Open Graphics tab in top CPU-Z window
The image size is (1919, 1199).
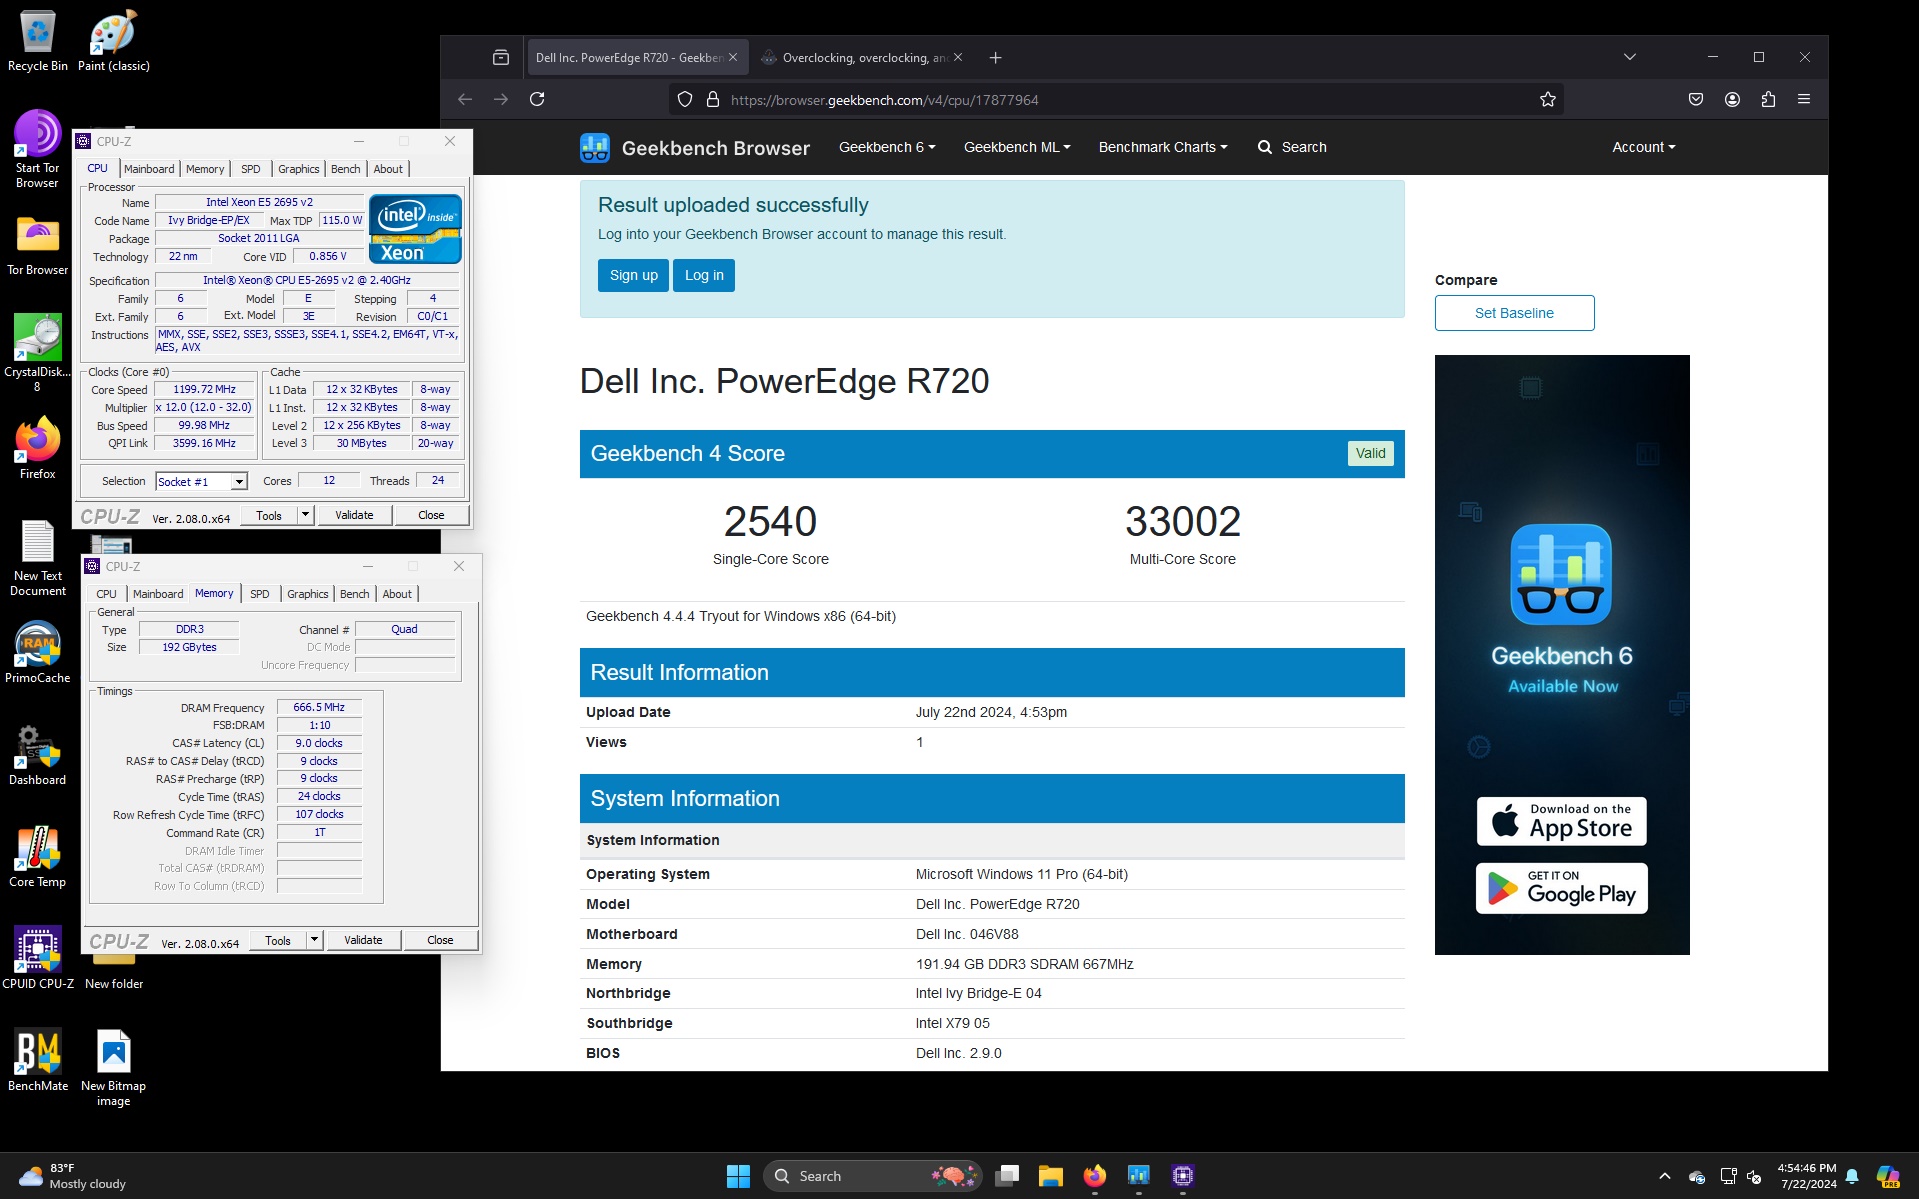(299, 169)
